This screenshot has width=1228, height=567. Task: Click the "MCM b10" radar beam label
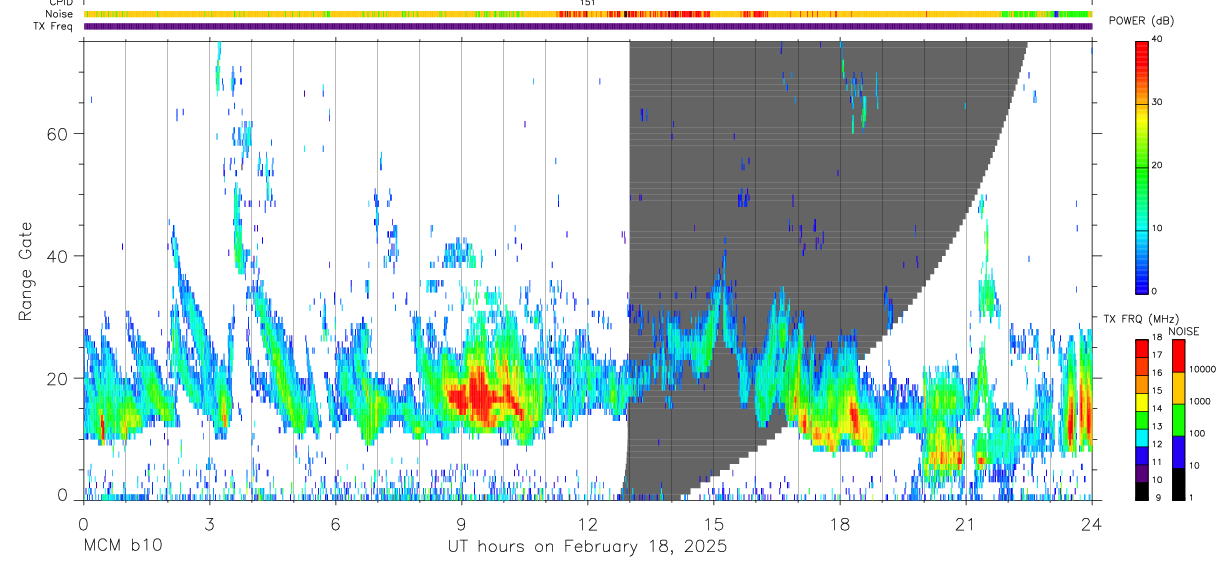(122, 547)
